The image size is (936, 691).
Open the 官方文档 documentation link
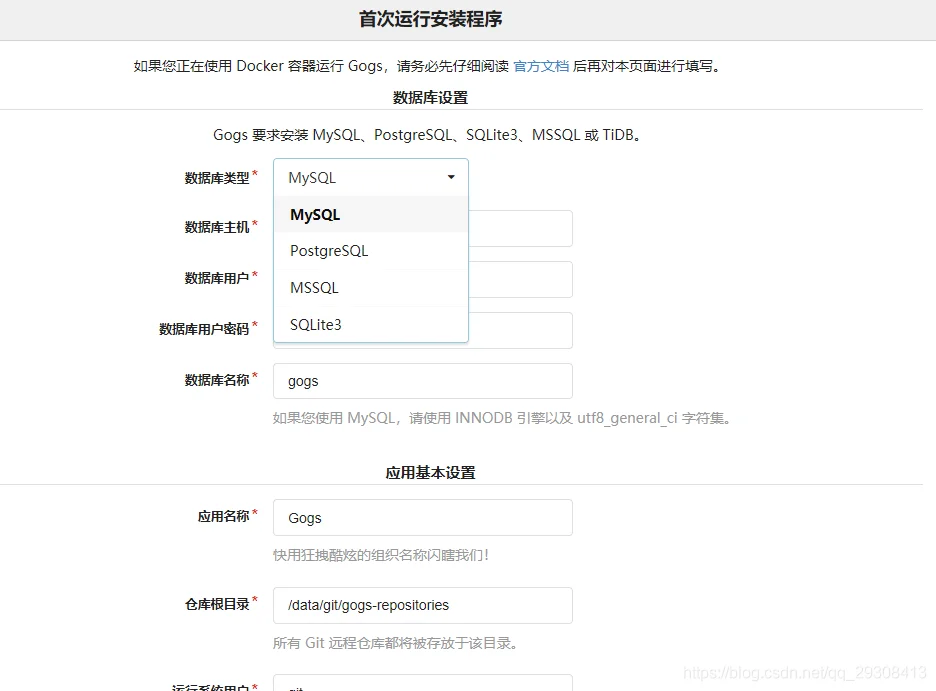(x=541, y=66)
